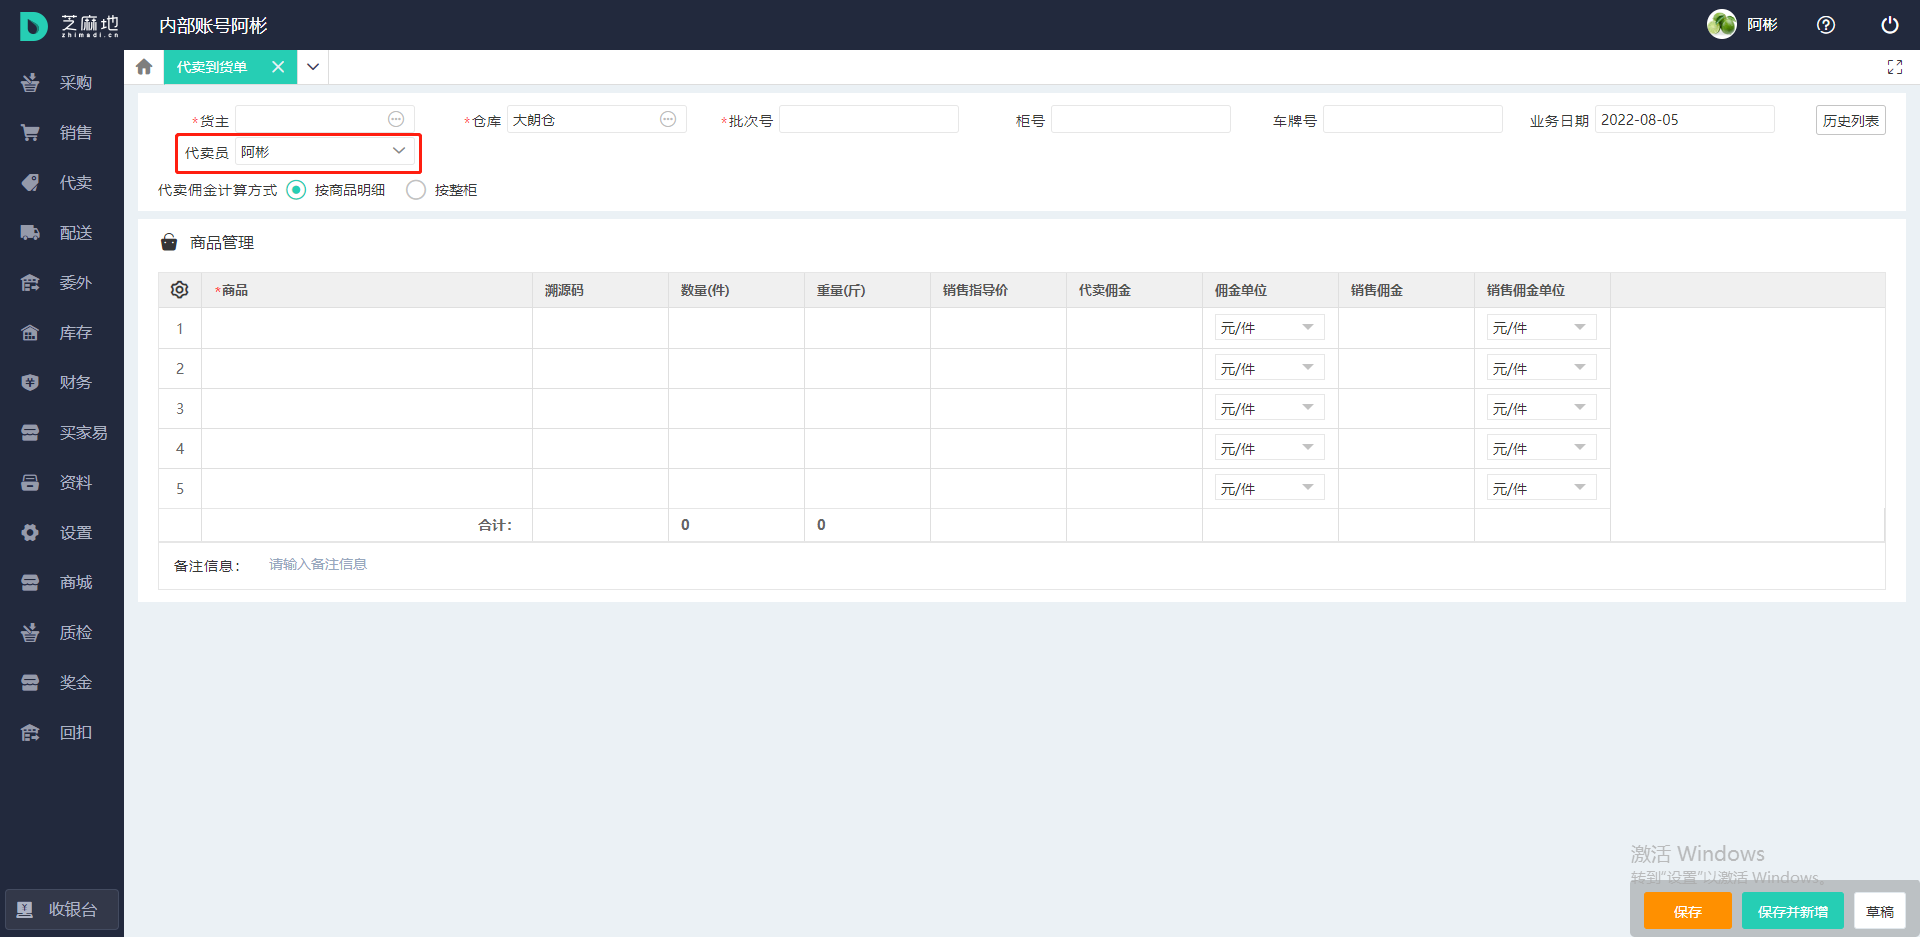Click the help question mark icon
Screen dimensions: 1920x937
(x=1826, y=25)
